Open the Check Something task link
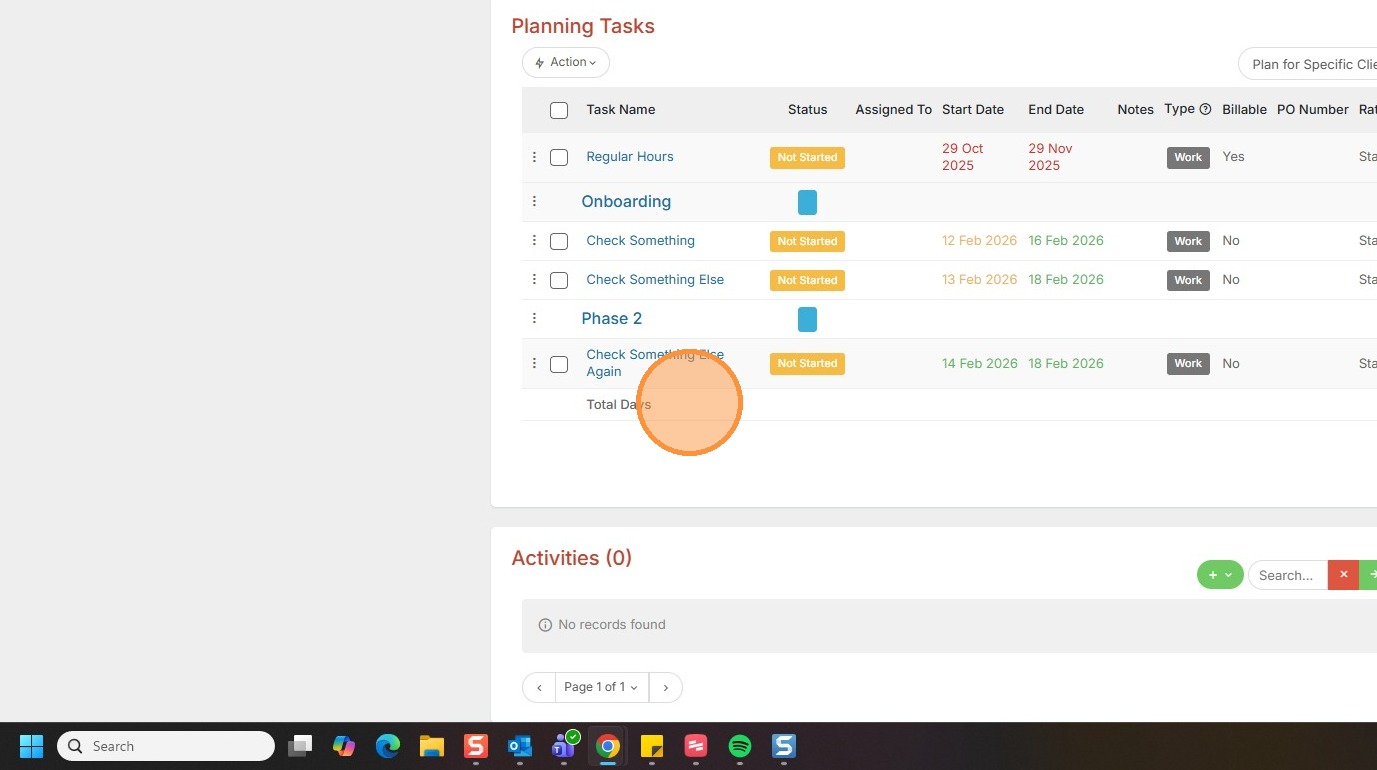The height and width of the screenshot is (770, 1377). tap(641, 240)
